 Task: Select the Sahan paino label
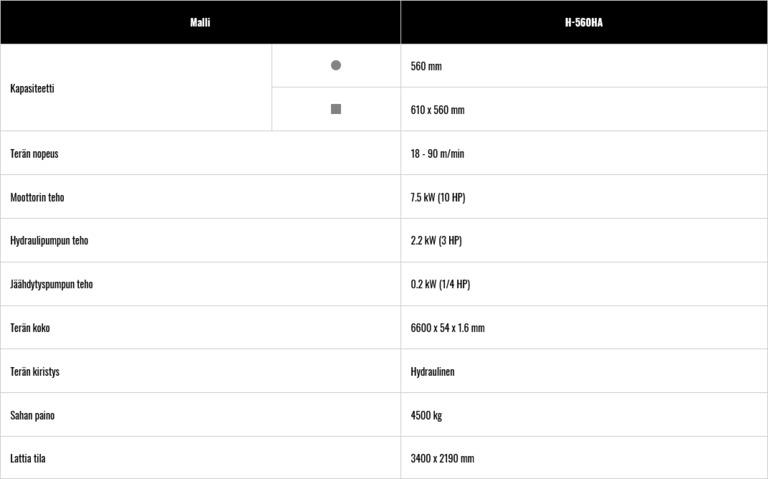point(32,415)
